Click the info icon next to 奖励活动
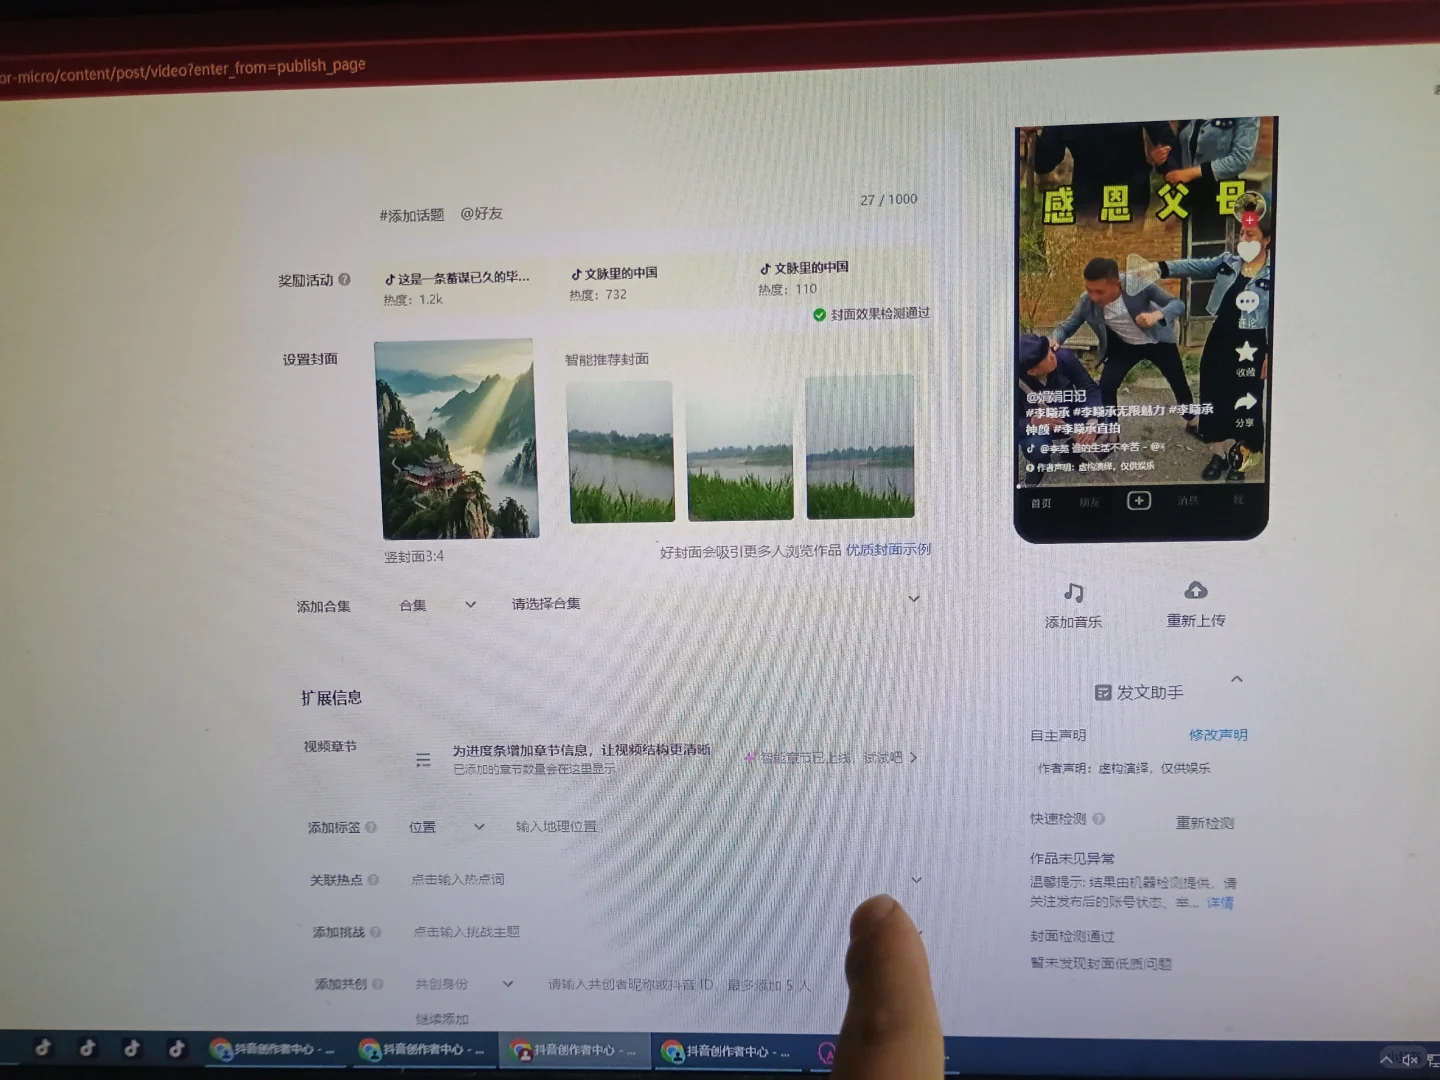The image size is (1440, 1080). [x=344, y=280]
